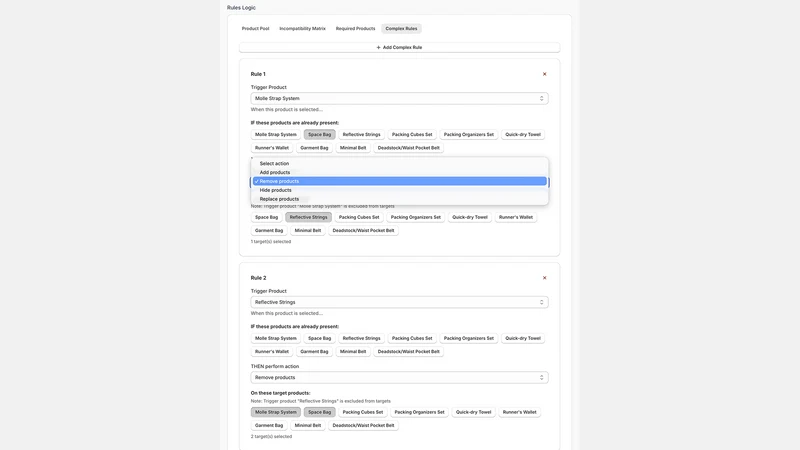Choose 'Replace products' option in dropdown
The image size is (800, 450).
[399, 199]
